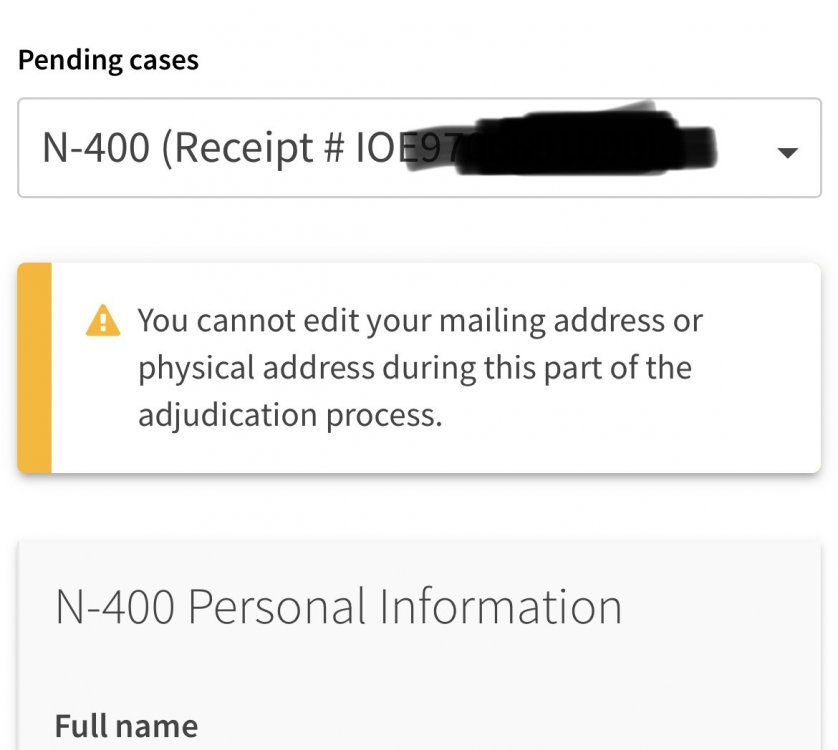Click the "N-400 (Receipt #" text in selector
This screenshot has width=838, height=750.
(x=190, y=148)
